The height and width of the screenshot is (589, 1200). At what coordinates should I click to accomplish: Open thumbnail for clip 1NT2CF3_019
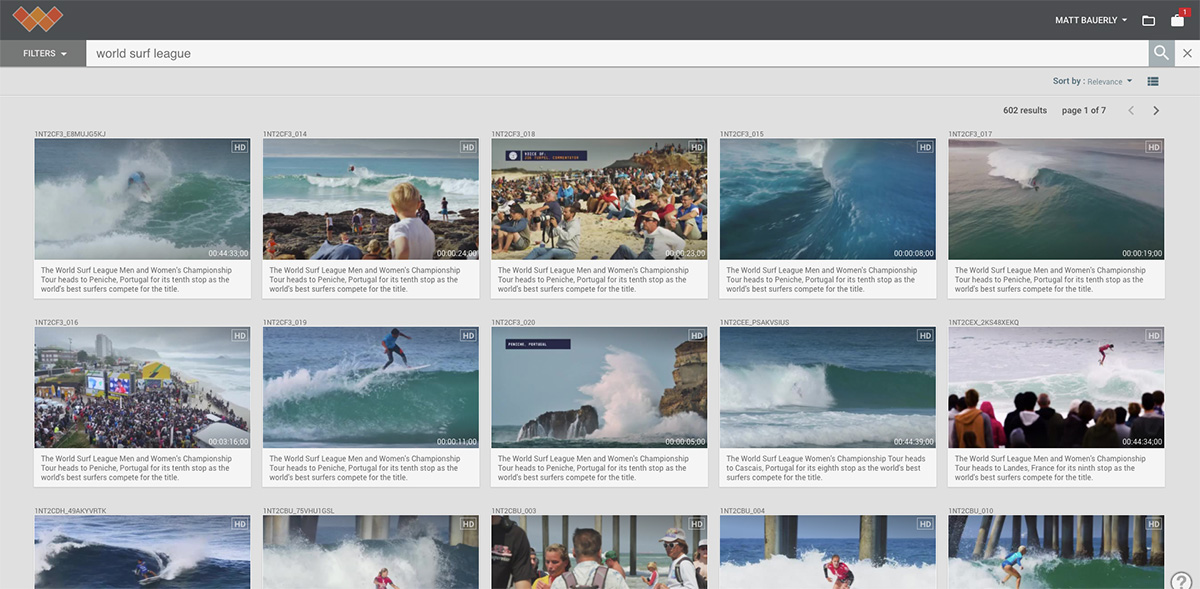[x=370, y=387]
